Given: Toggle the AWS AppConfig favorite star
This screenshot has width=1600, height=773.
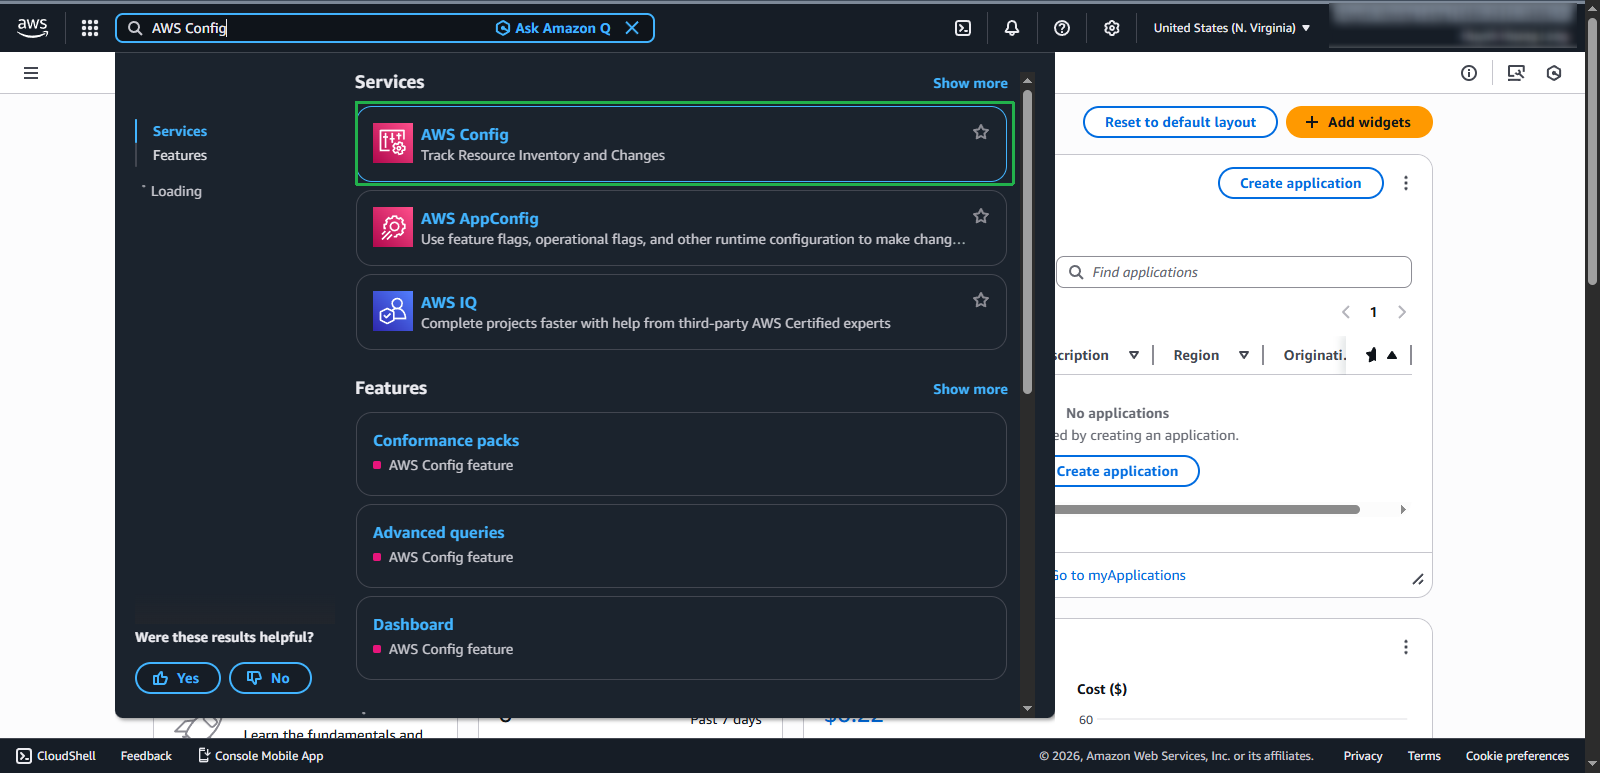Looking at the screenshot, I should pos(981,216).
